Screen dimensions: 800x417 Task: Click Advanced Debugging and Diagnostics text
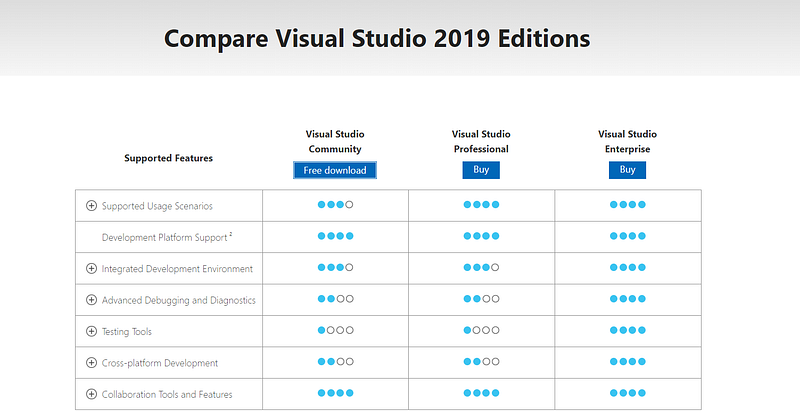(179, 300)
